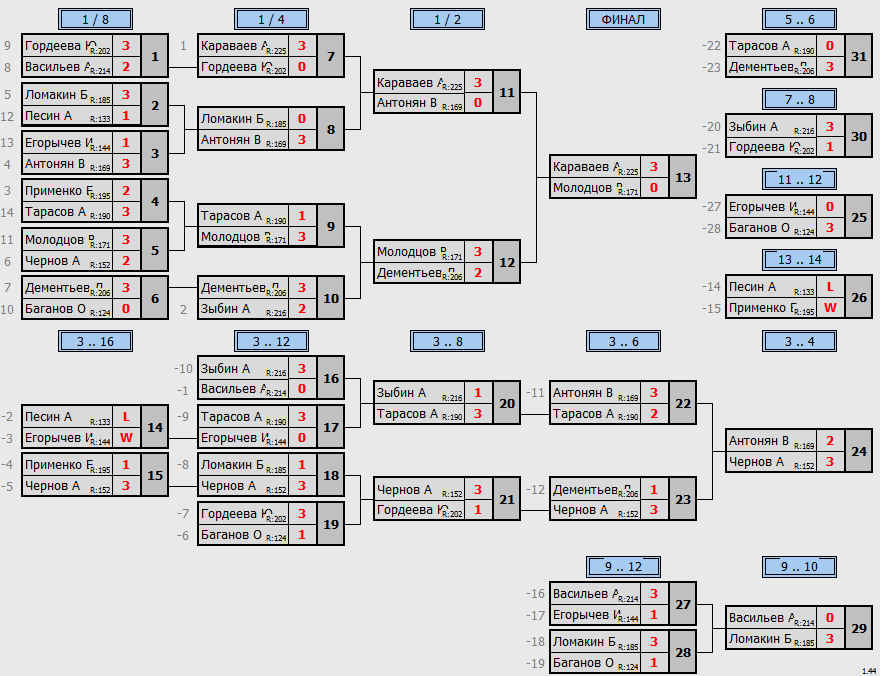
Task: Click the 3 .. 4 round header
Action: (800, 341)
